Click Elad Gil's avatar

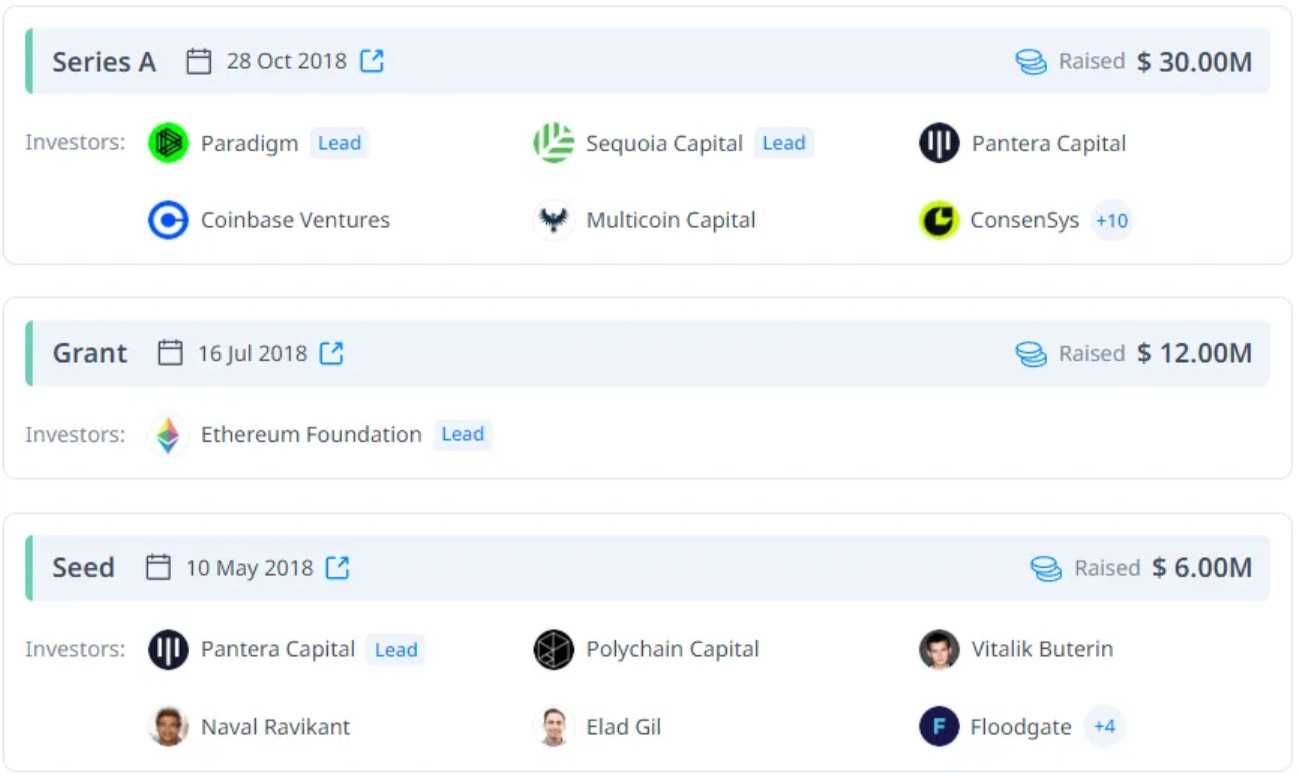[x=553, y=726]
